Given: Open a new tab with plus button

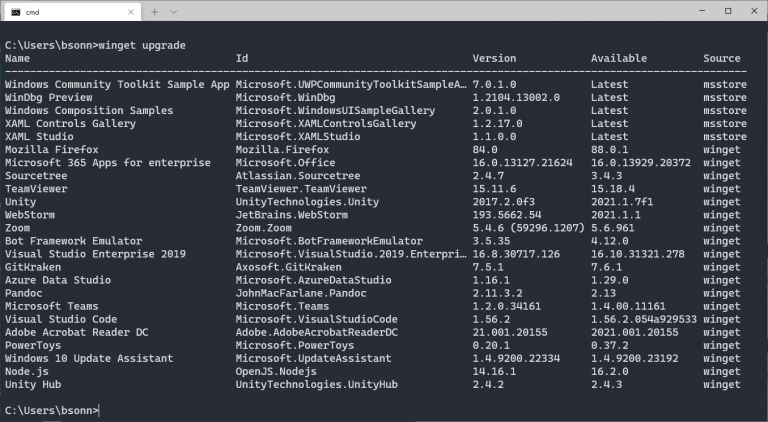Looking at the screenshot, I should tap(155, 12).
